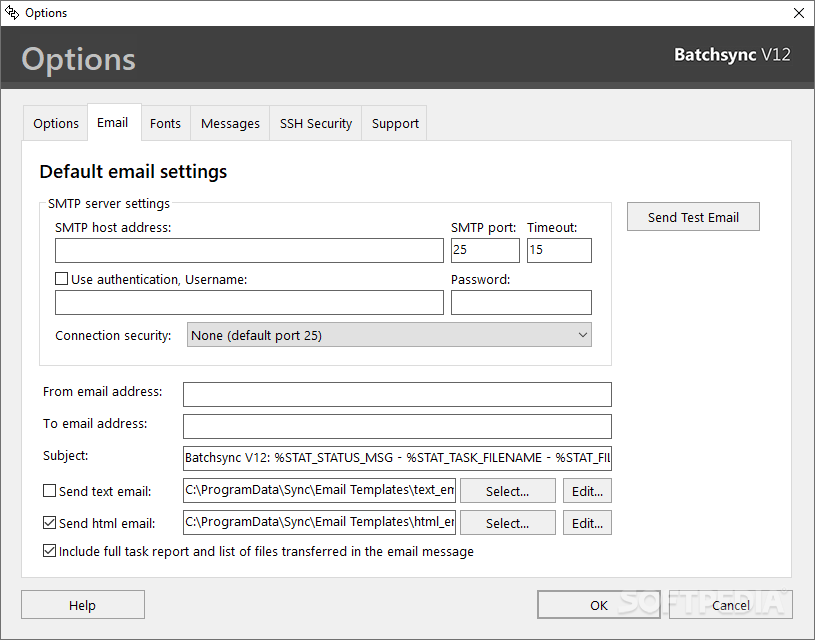Click the Username input field
This screenshot has height=640, width=815.
click(x=249, y=303)
